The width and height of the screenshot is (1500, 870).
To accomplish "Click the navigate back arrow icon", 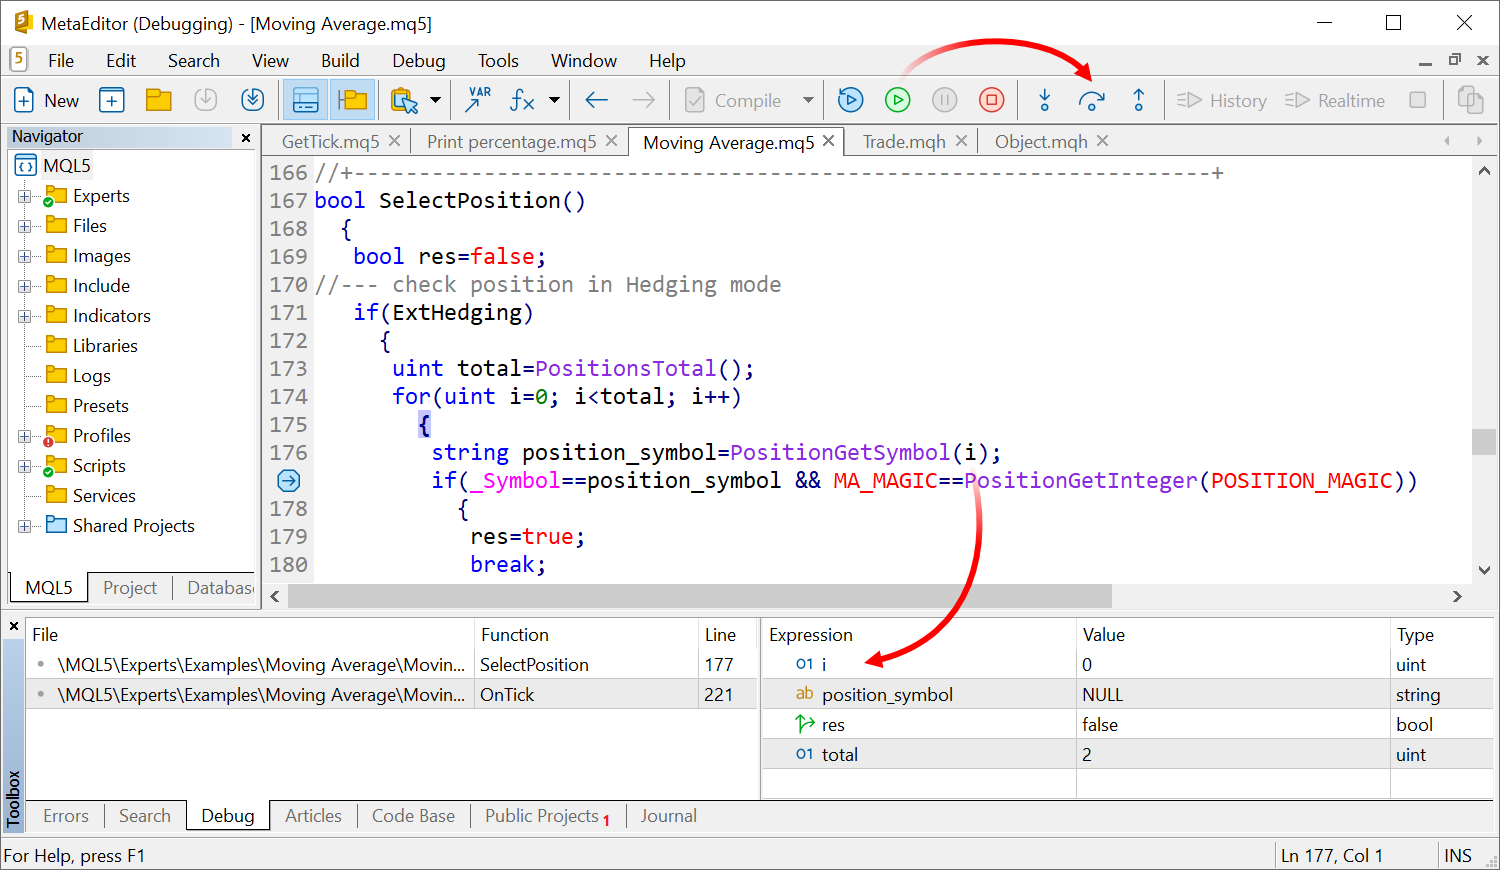I will click(x=597, y=100).
